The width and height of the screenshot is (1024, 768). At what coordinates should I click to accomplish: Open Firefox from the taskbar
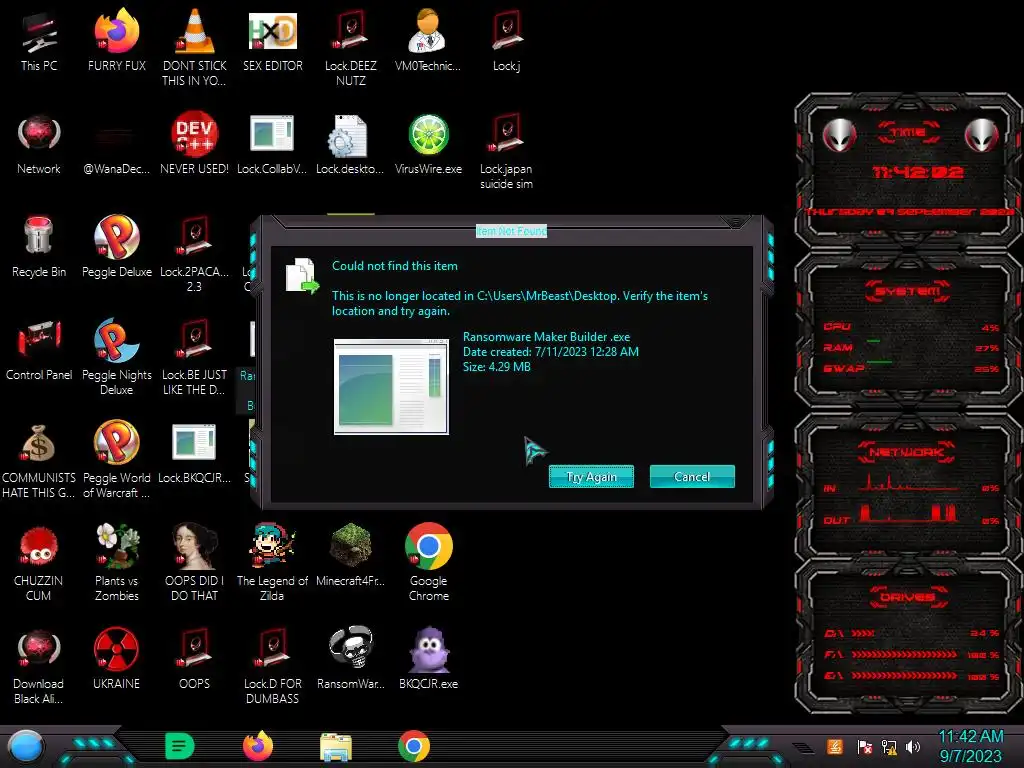tap(257, 746)
